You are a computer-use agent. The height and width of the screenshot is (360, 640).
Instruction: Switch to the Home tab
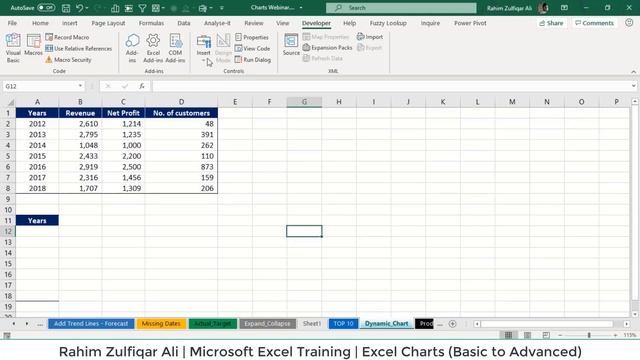click(40, 23)
